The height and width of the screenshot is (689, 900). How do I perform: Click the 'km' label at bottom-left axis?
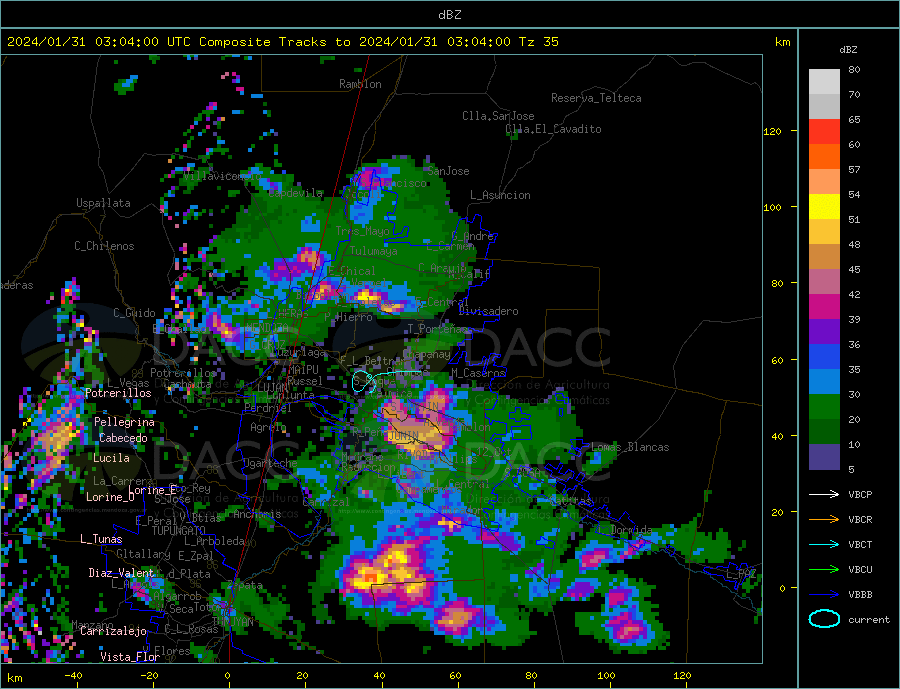(15, 678)
